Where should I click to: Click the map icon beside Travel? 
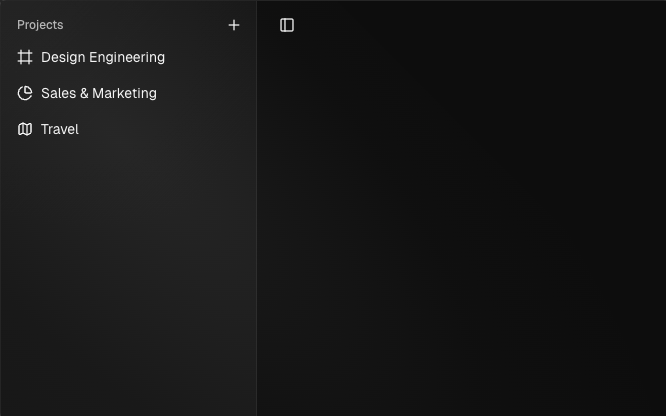25,129
